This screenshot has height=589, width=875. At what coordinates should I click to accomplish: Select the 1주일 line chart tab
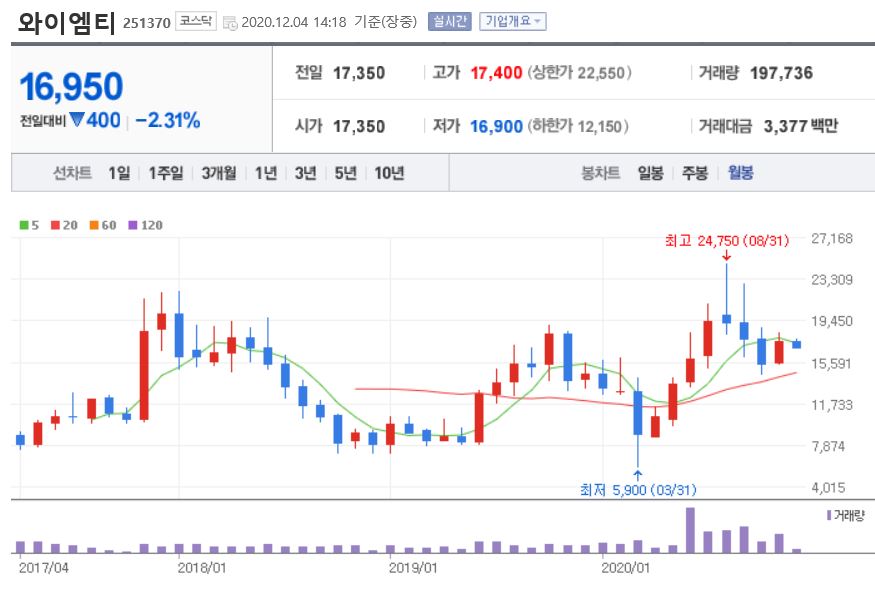coord(166,173)
